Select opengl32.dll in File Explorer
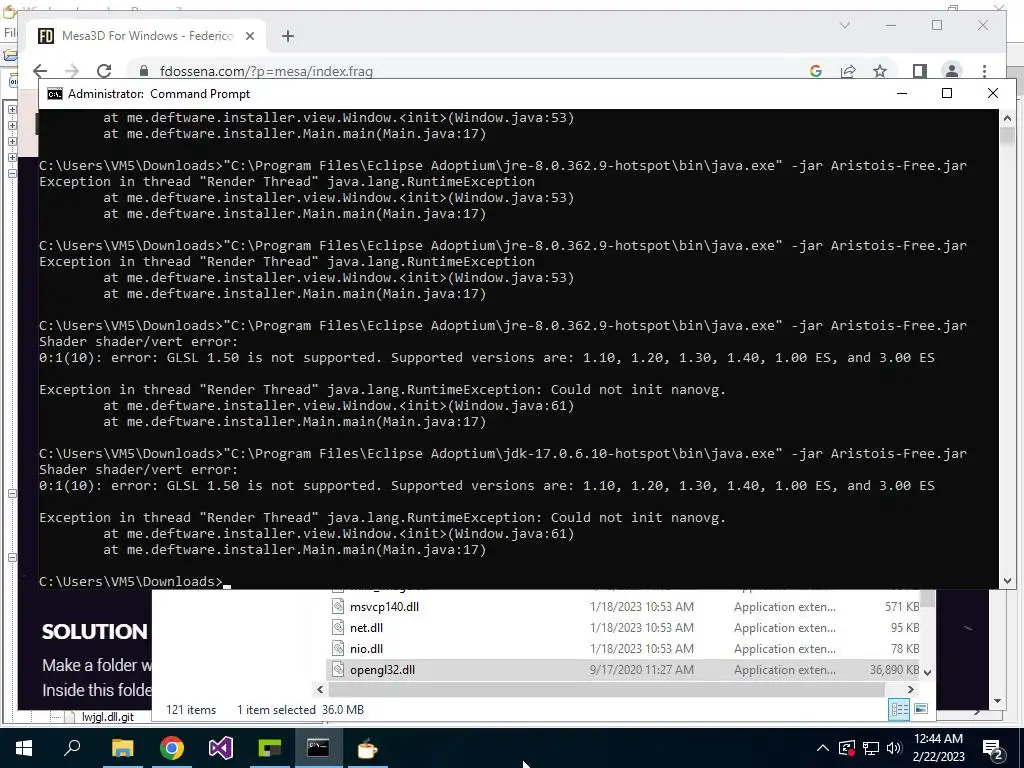Screen dimensions: 1024x768 coord(382,669)
